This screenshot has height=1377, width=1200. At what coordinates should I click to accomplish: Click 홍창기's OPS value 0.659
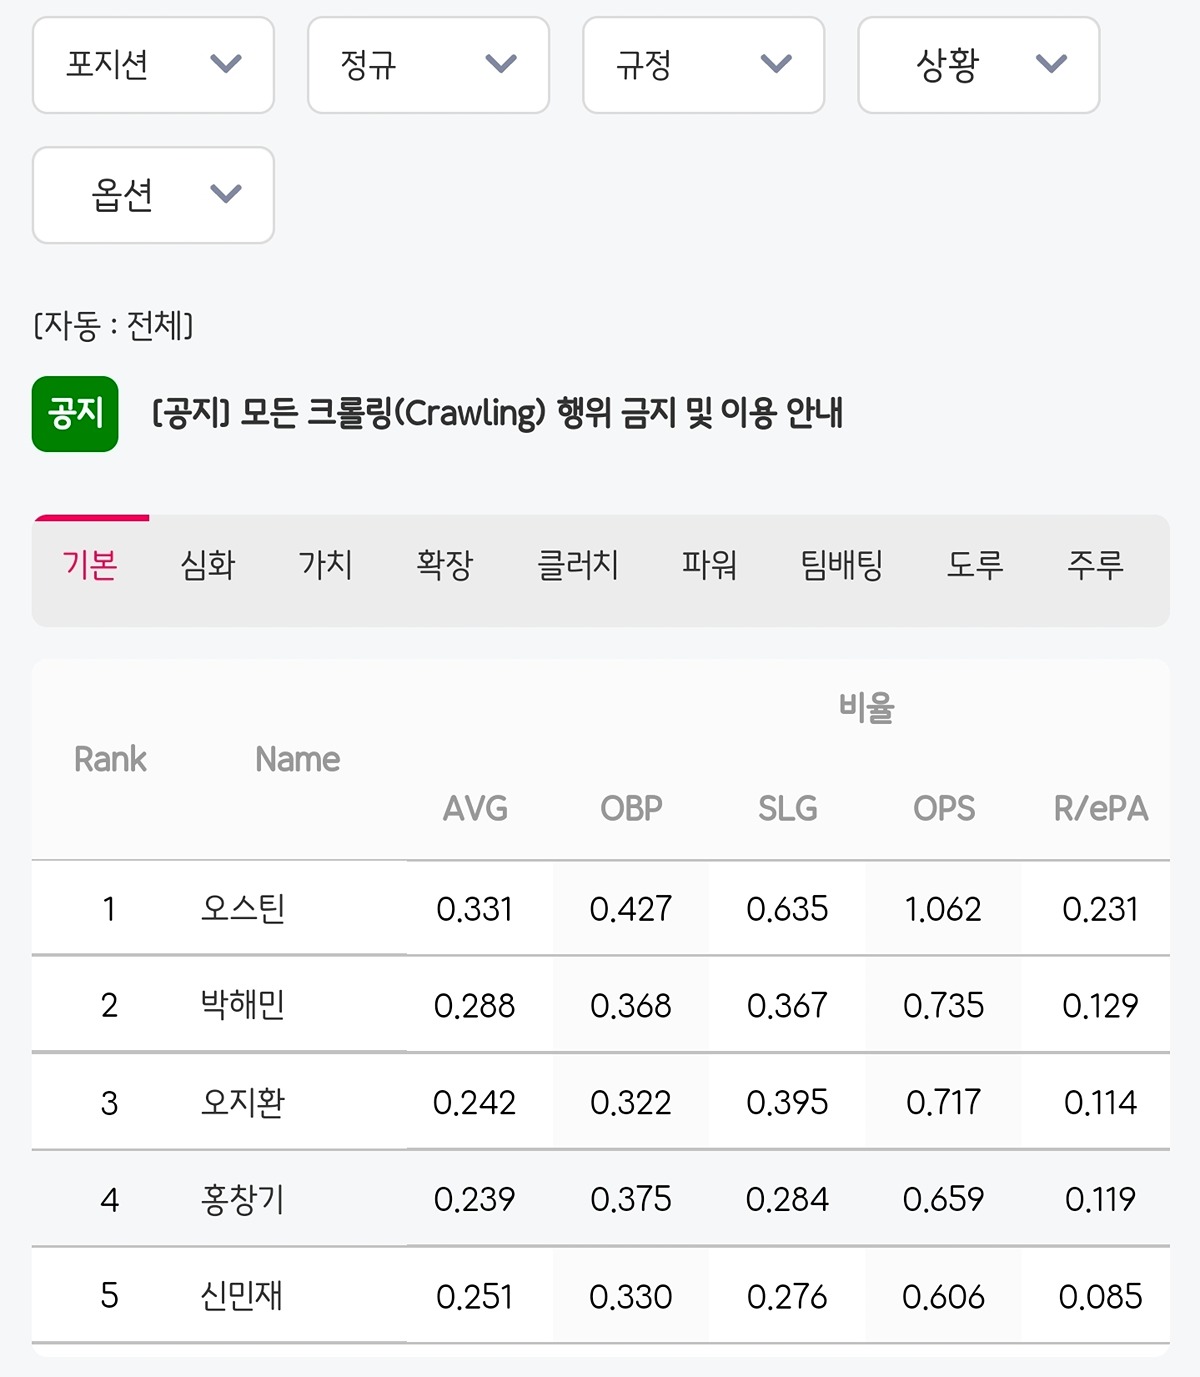[943, 1199]
